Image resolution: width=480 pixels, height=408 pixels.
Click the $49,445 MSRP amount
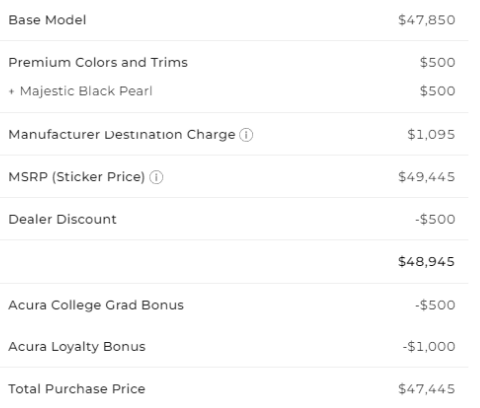427,177
